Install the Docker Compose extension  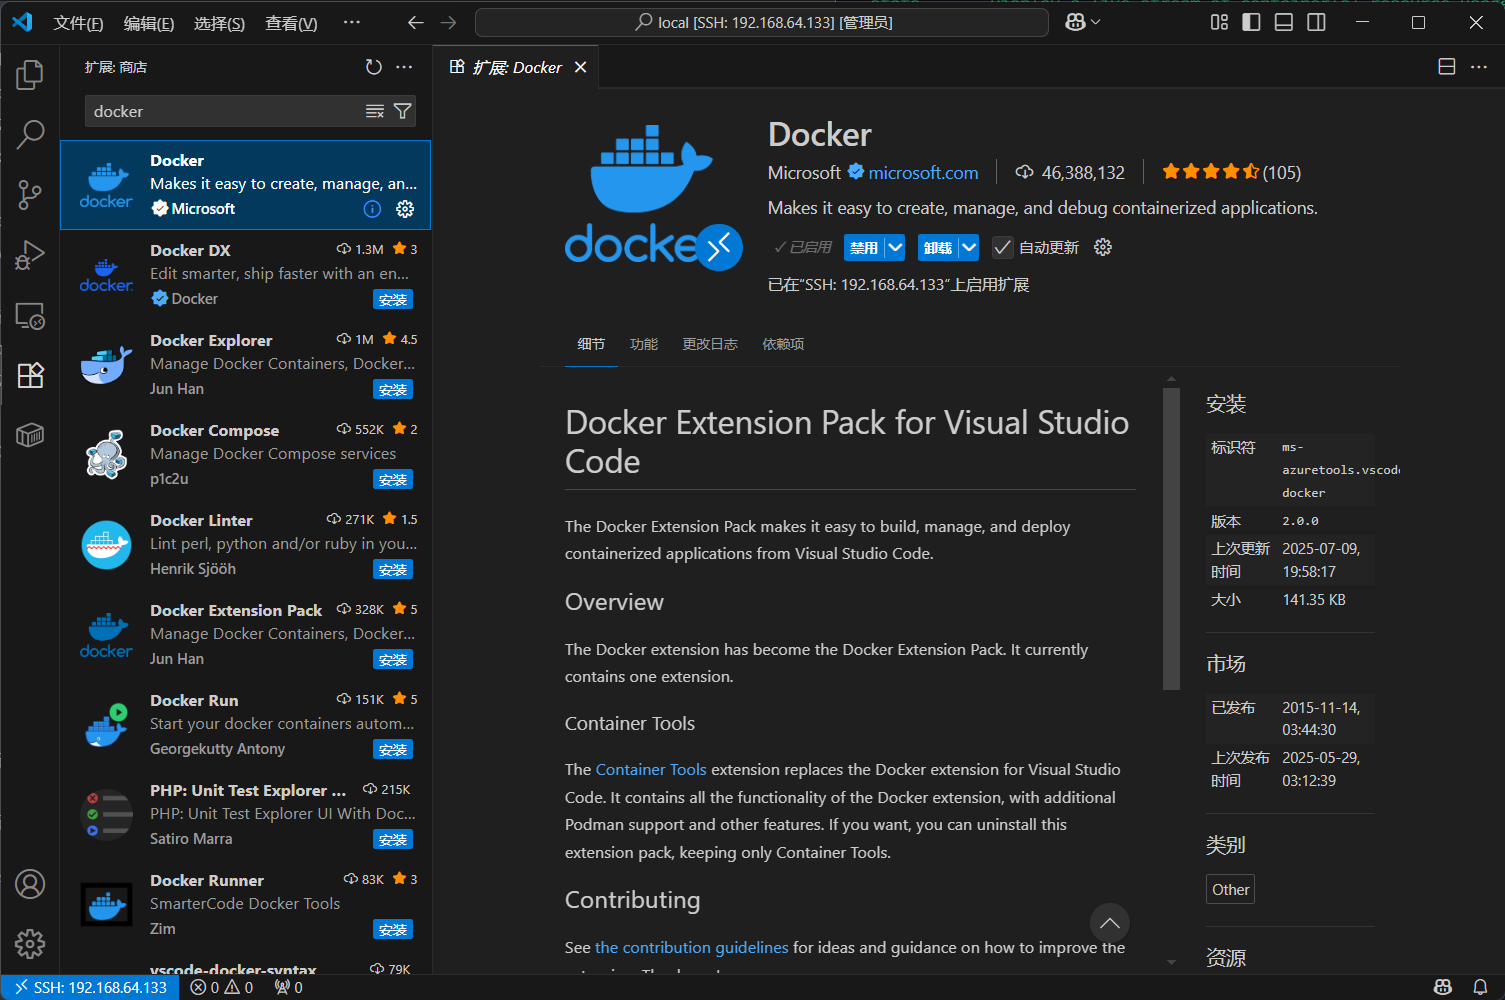click(393, 479)
